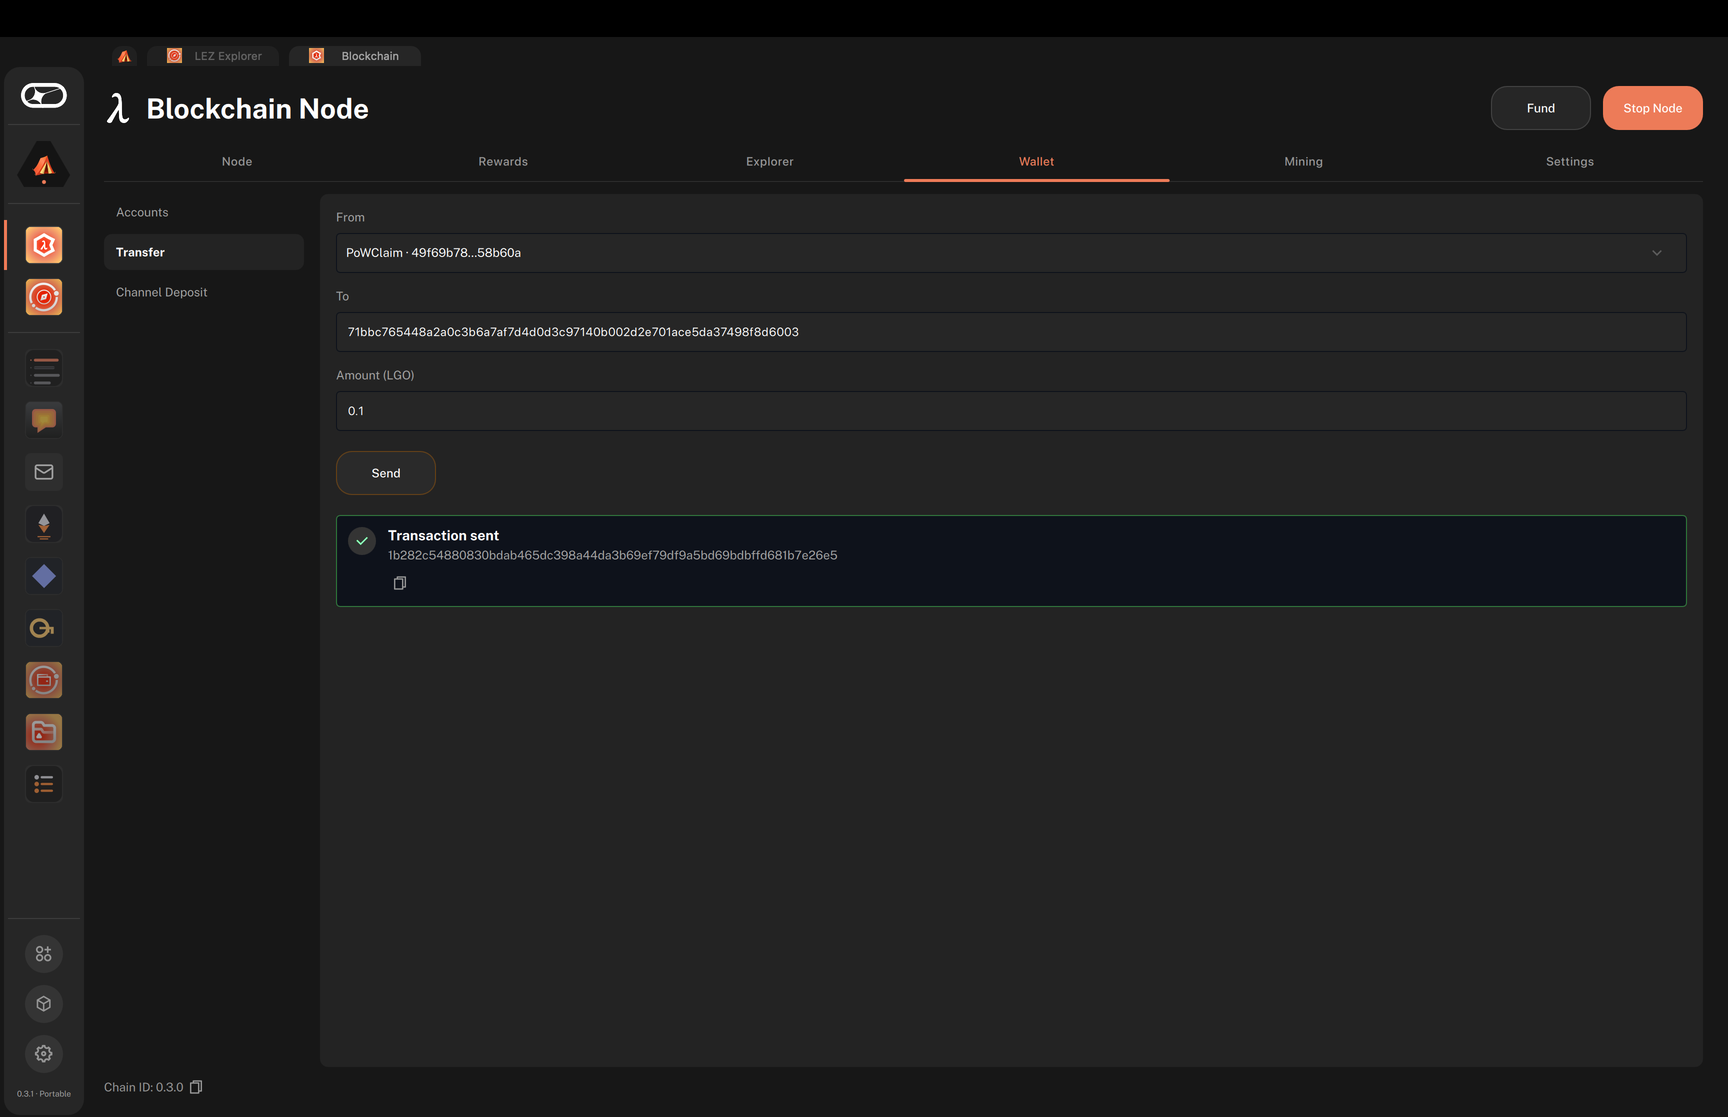Click the Stop Node button
The height and width of the screenshot is (1117, 1728).
tap(1652, 108)
